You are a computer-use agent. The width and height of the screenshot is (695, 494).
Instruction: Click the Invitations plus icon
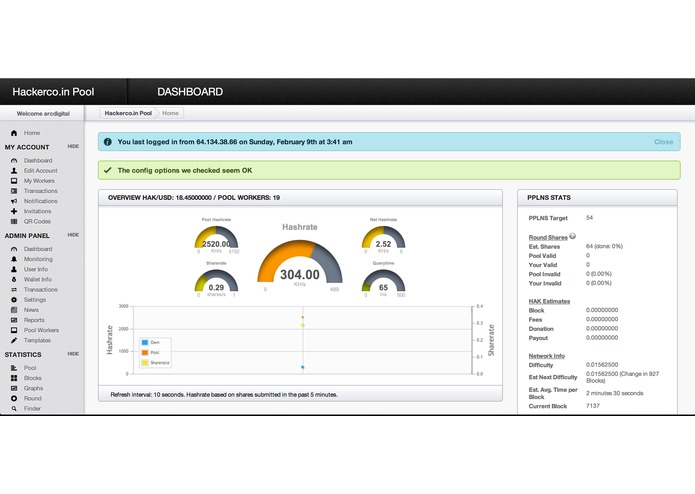pyautogui.click(x=14, y=211)
